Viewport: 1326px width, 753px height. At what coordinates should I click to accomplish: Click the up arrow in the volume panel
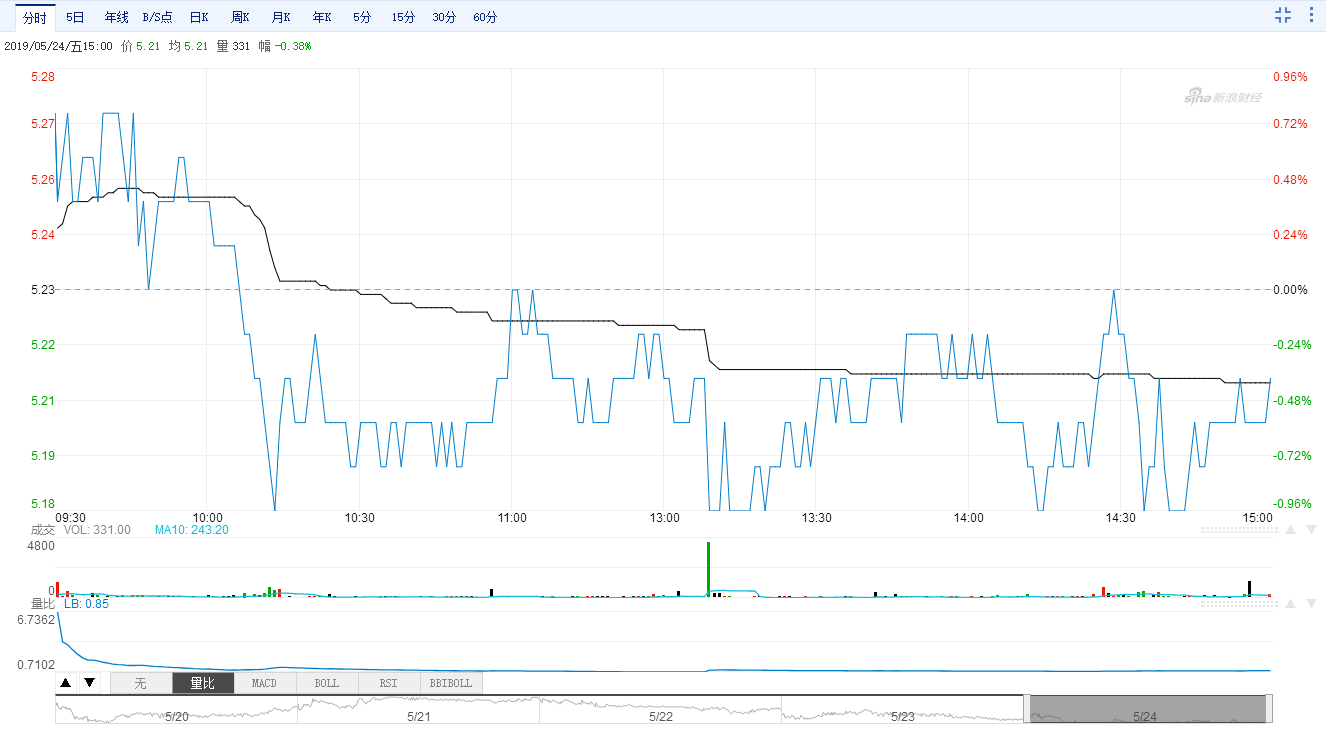click(x=1290, y=530)
